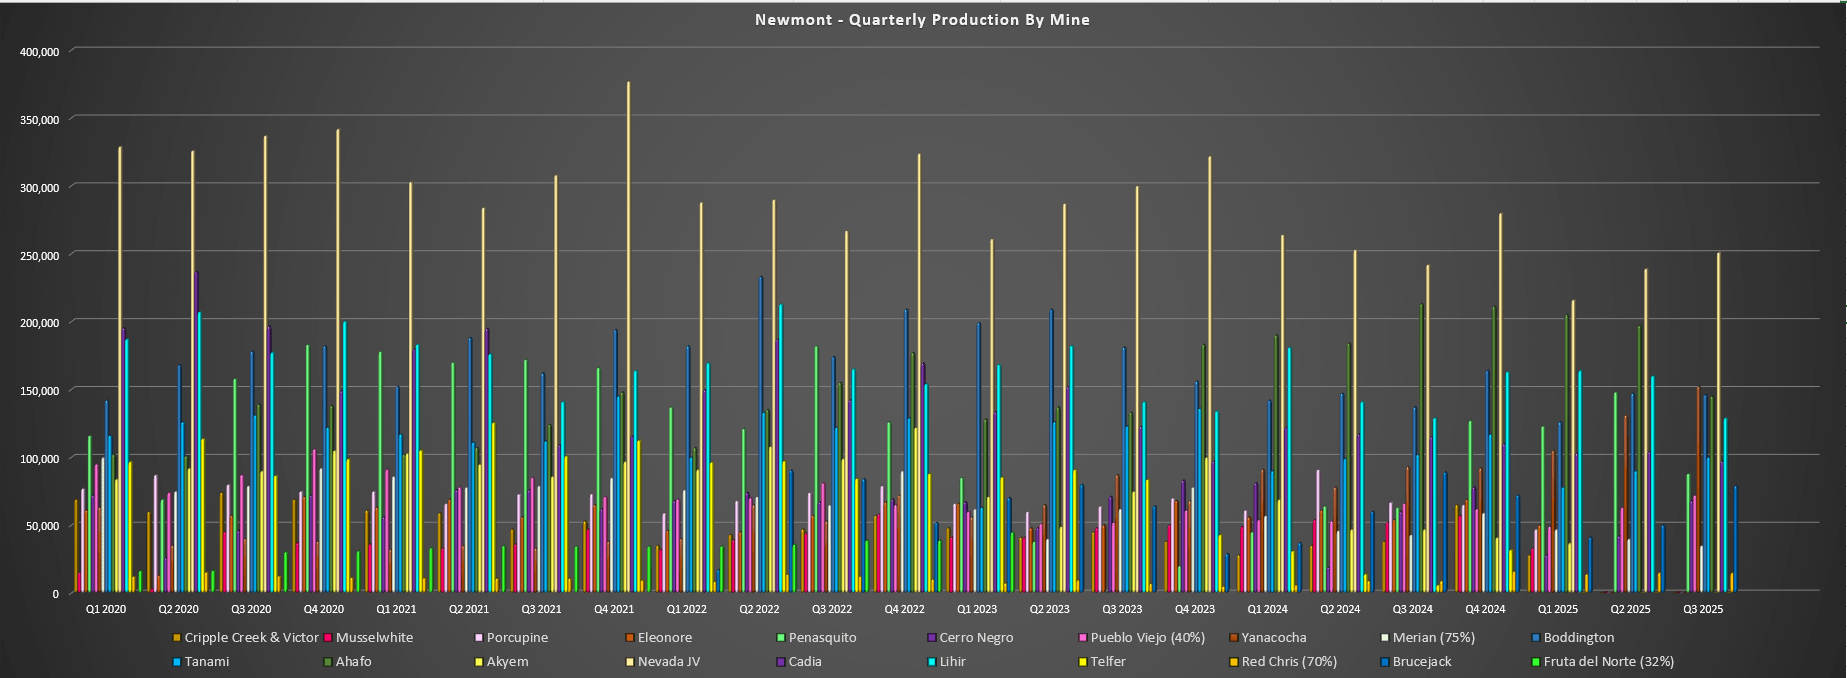
Task: Click the Nevada JV bar in Q1 2020
Action: coord(120,370)
